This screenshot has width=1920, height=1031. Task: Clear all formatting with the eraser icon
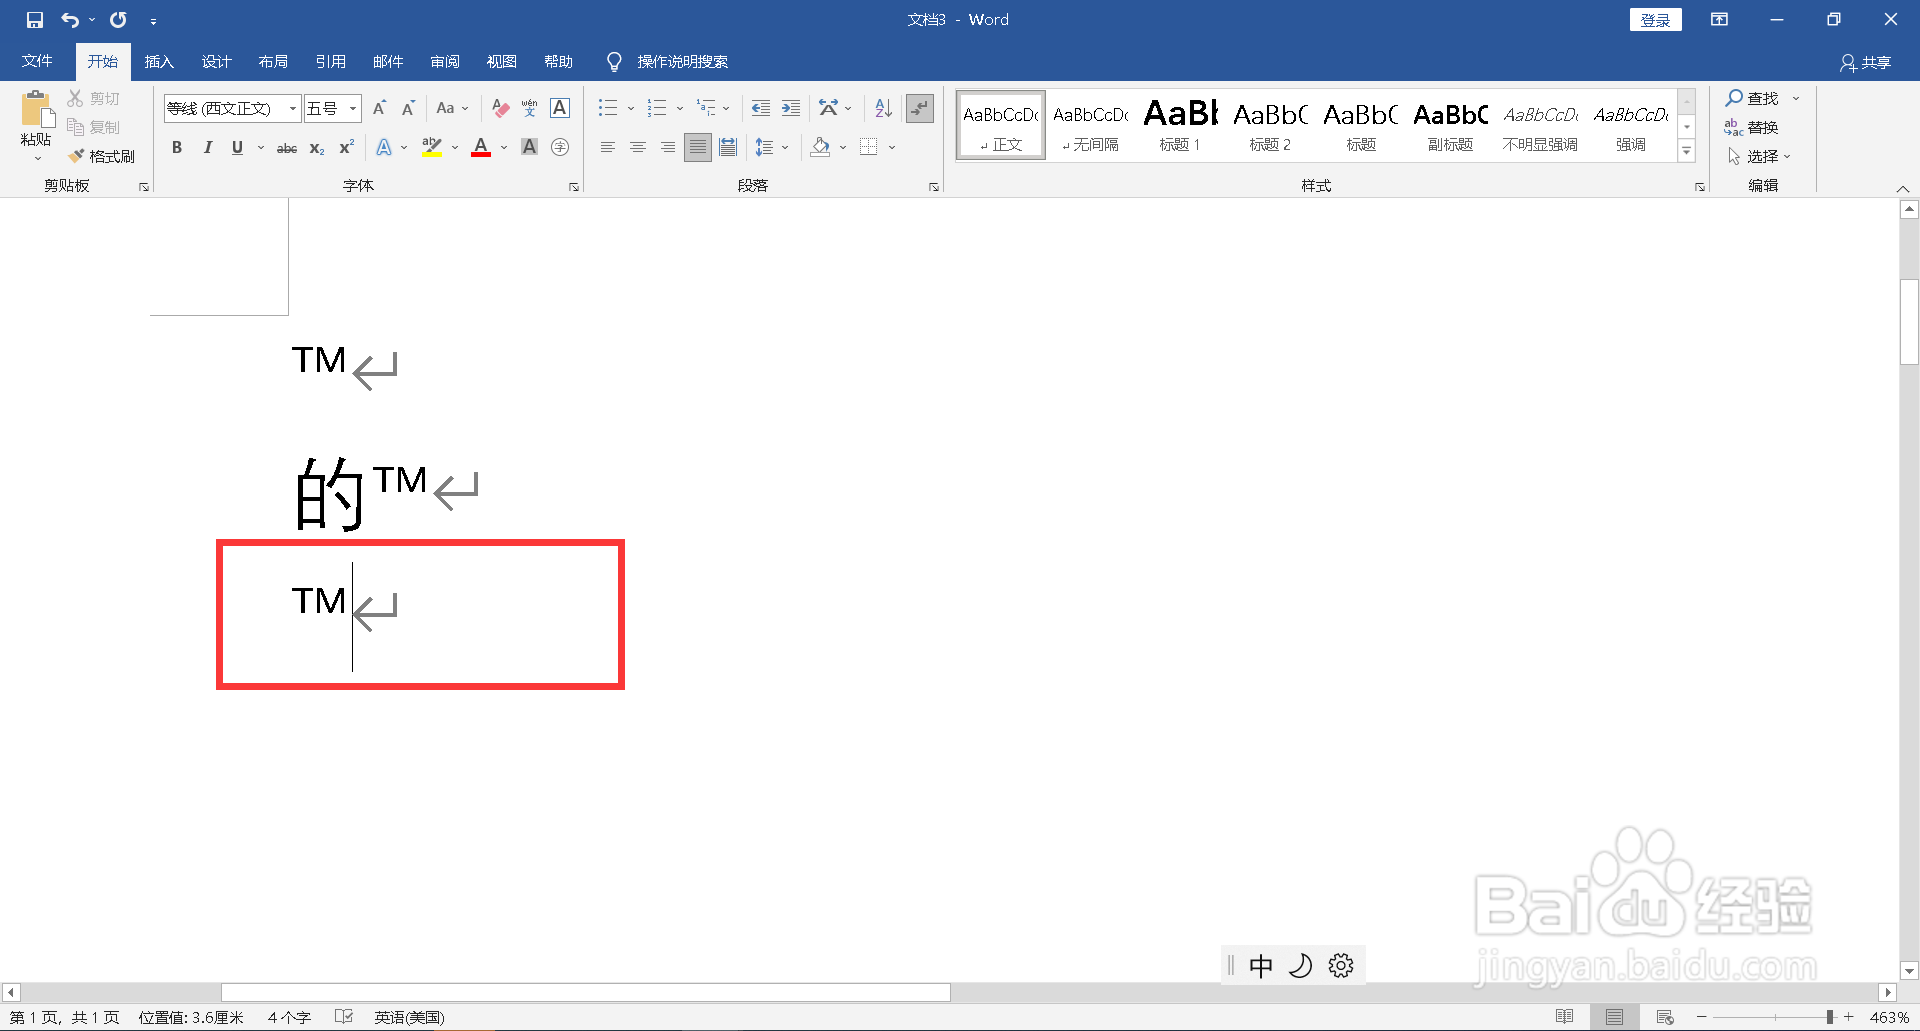tap(501, 108)
